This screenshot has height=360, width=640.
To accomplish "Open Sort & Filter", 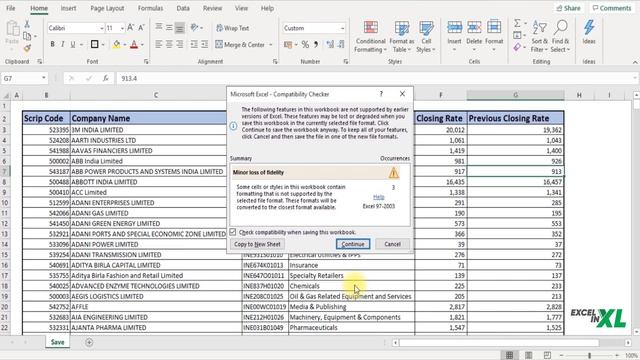I will point(539,37).
